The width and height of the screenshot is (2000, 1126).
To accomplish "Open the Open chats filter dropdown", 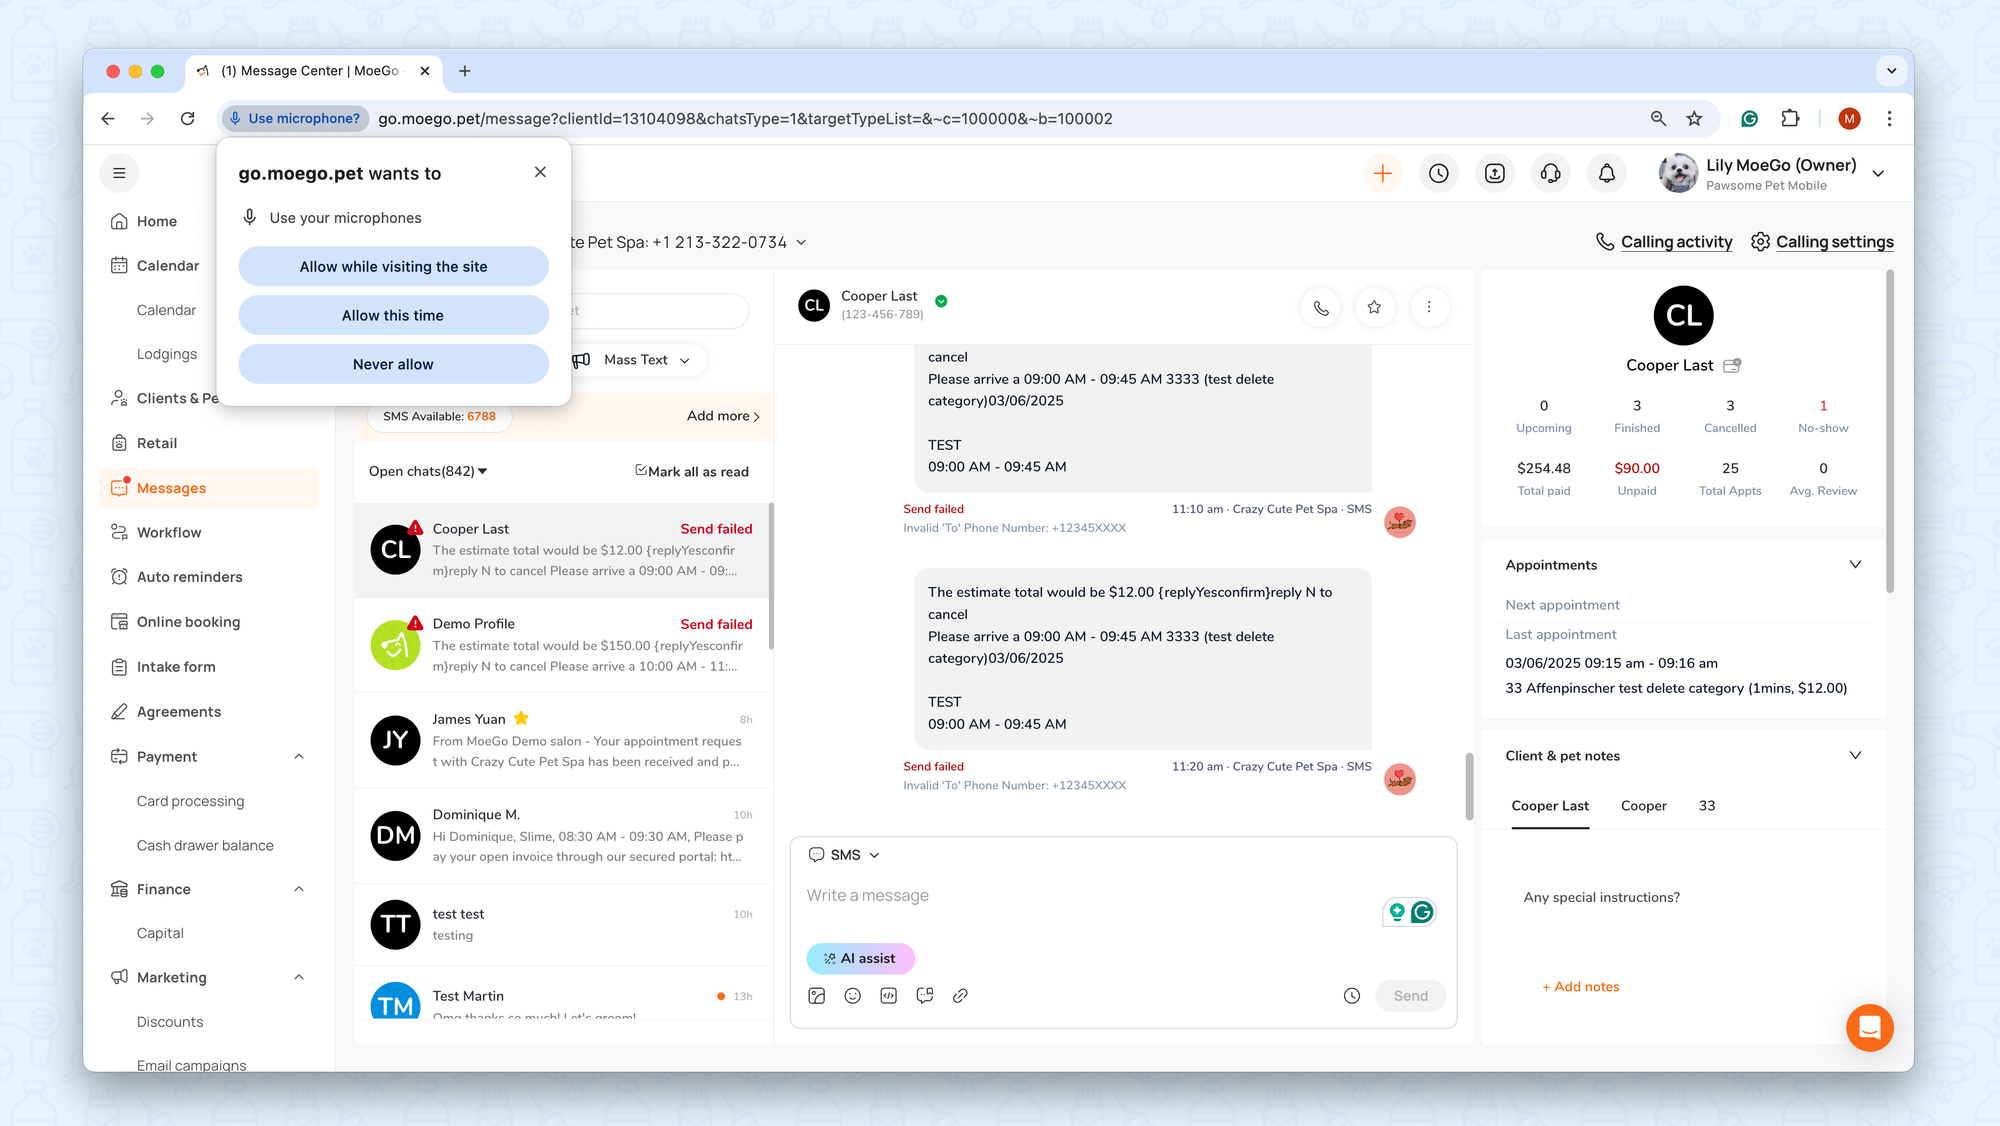I will pos(428,472).
